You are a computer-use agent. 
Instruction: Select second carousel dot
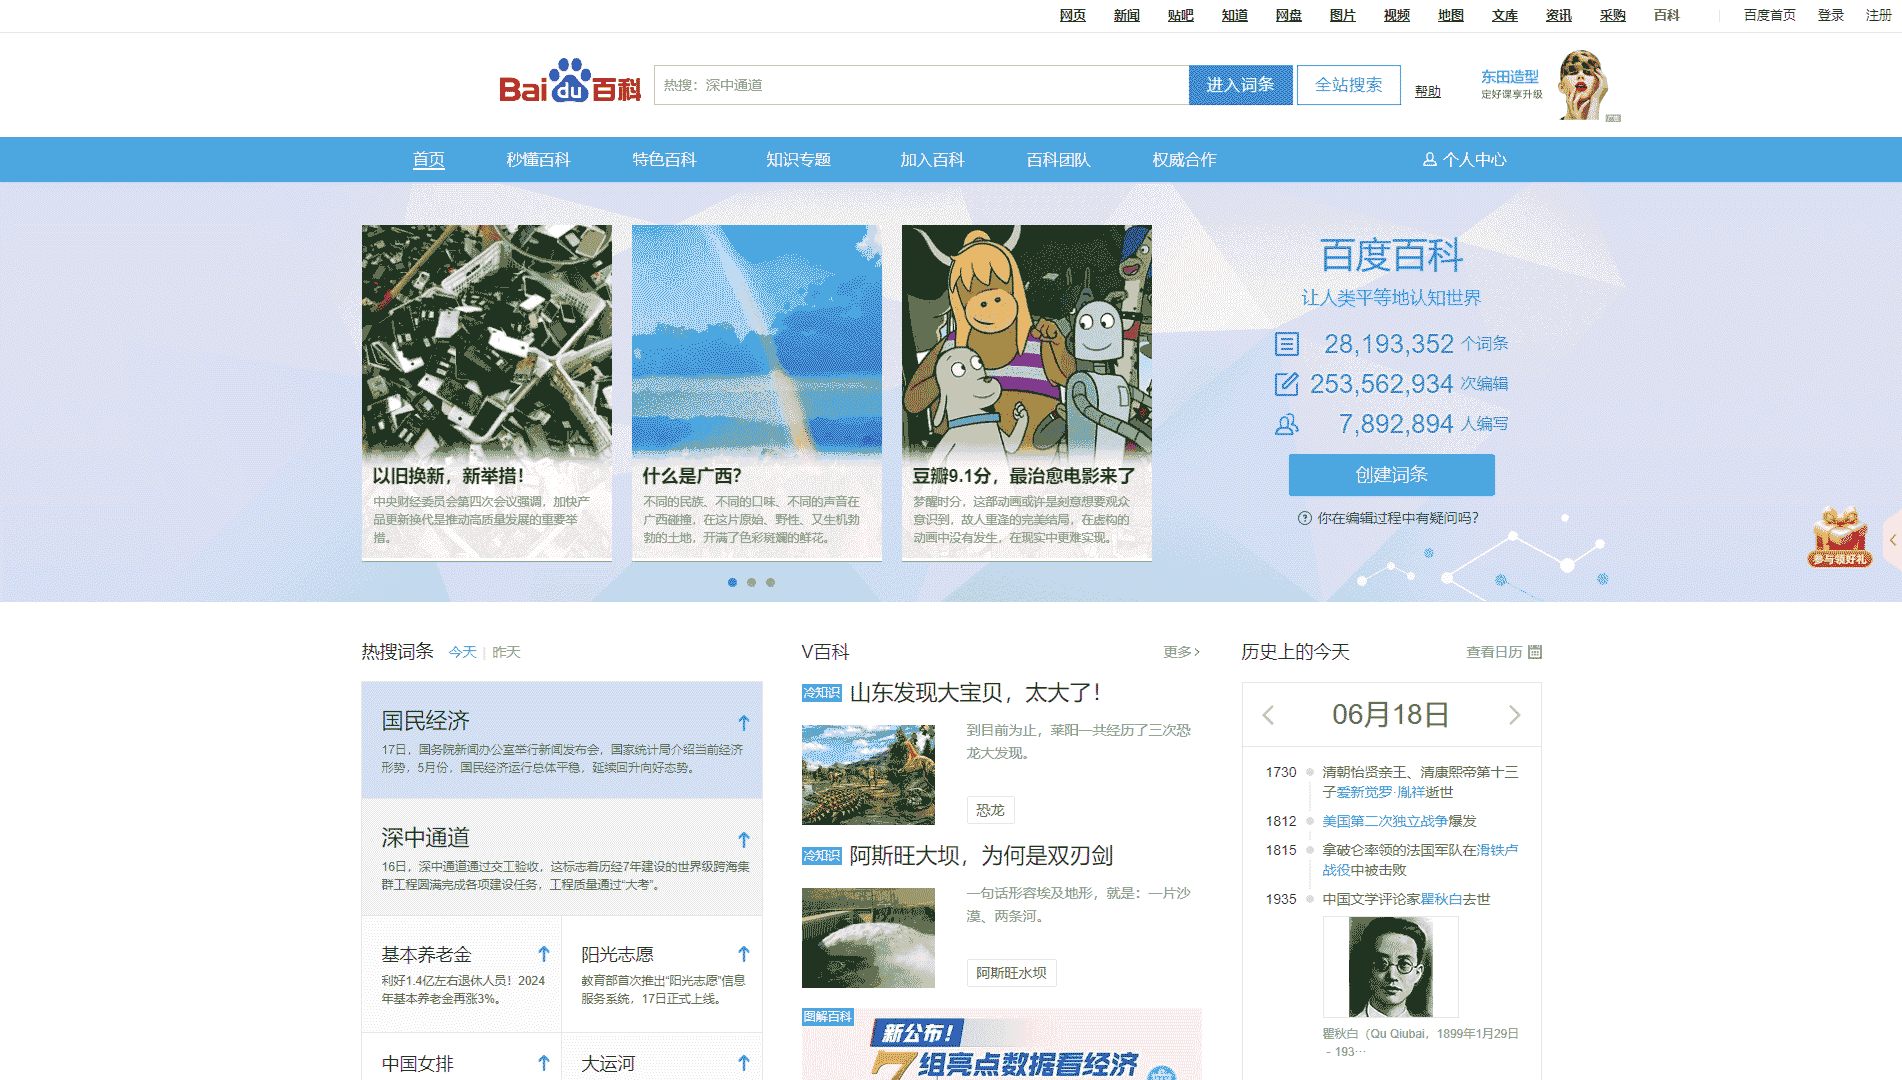751,582
